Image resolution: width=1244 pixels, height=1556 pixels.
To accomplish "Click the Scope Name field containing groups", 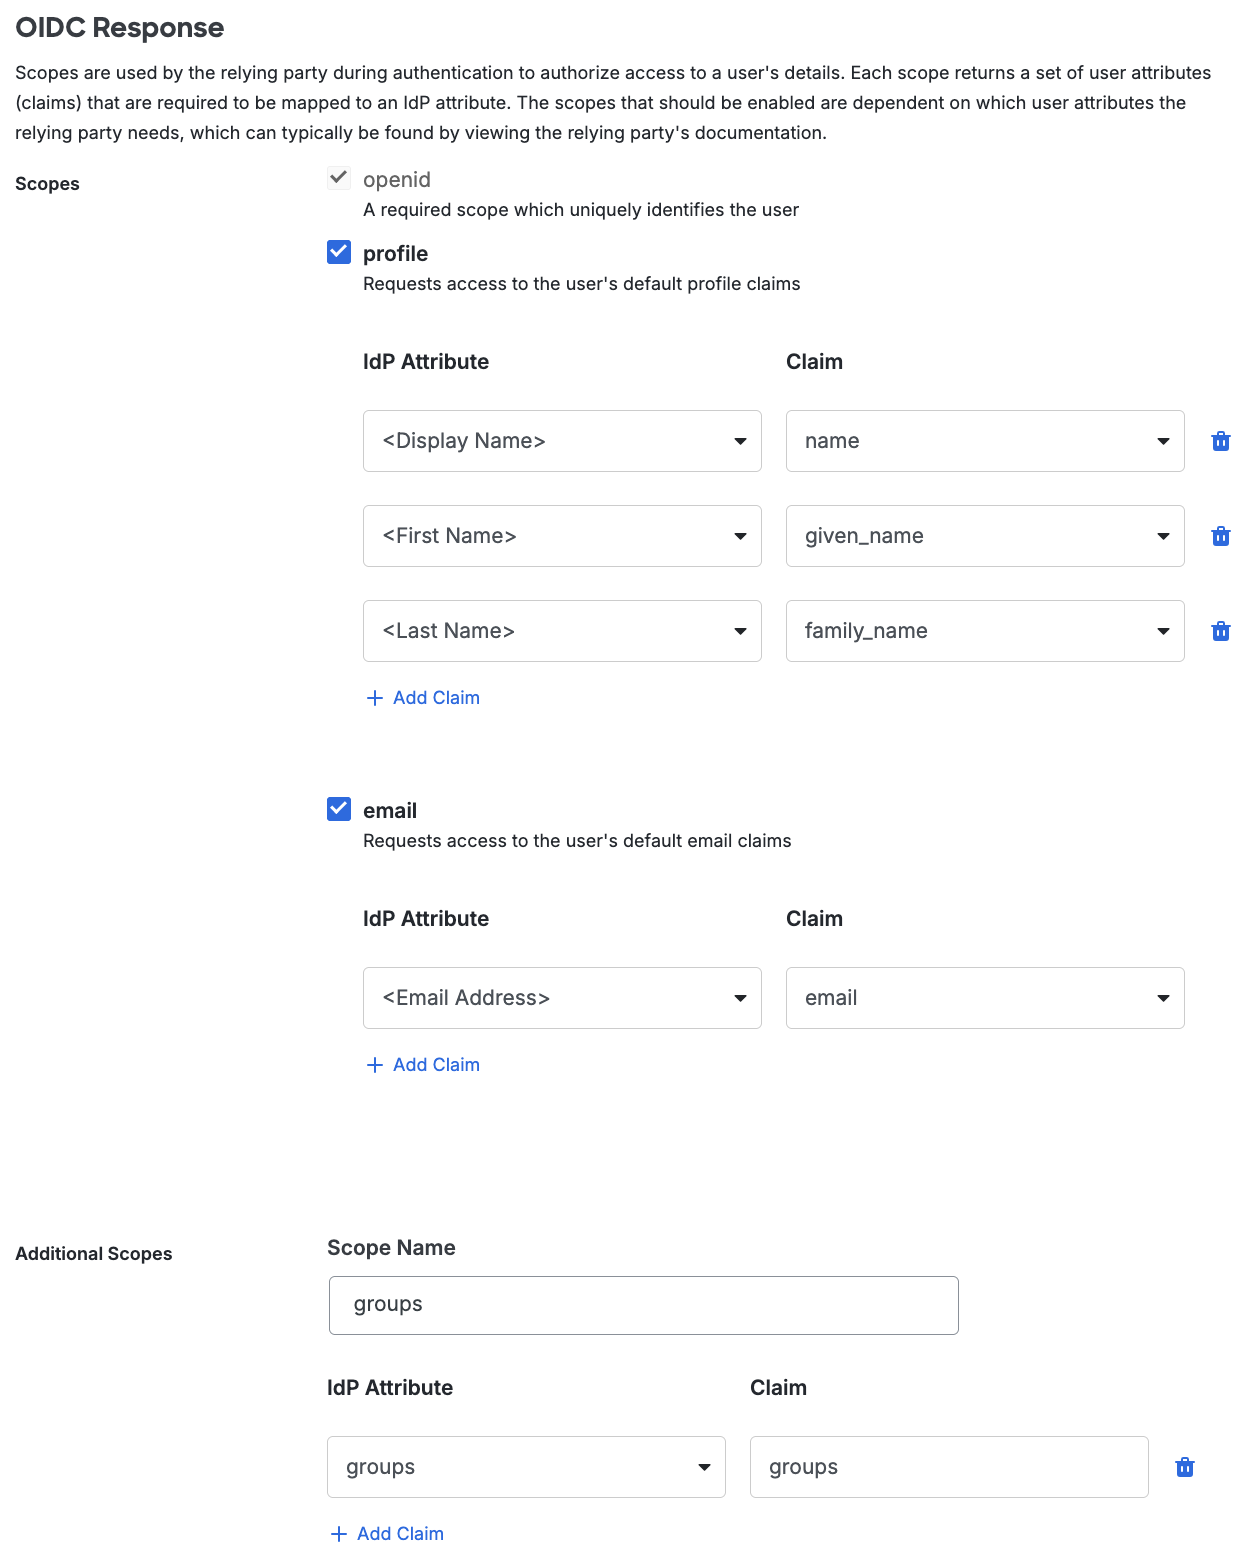I will [x=643, y=1304].
